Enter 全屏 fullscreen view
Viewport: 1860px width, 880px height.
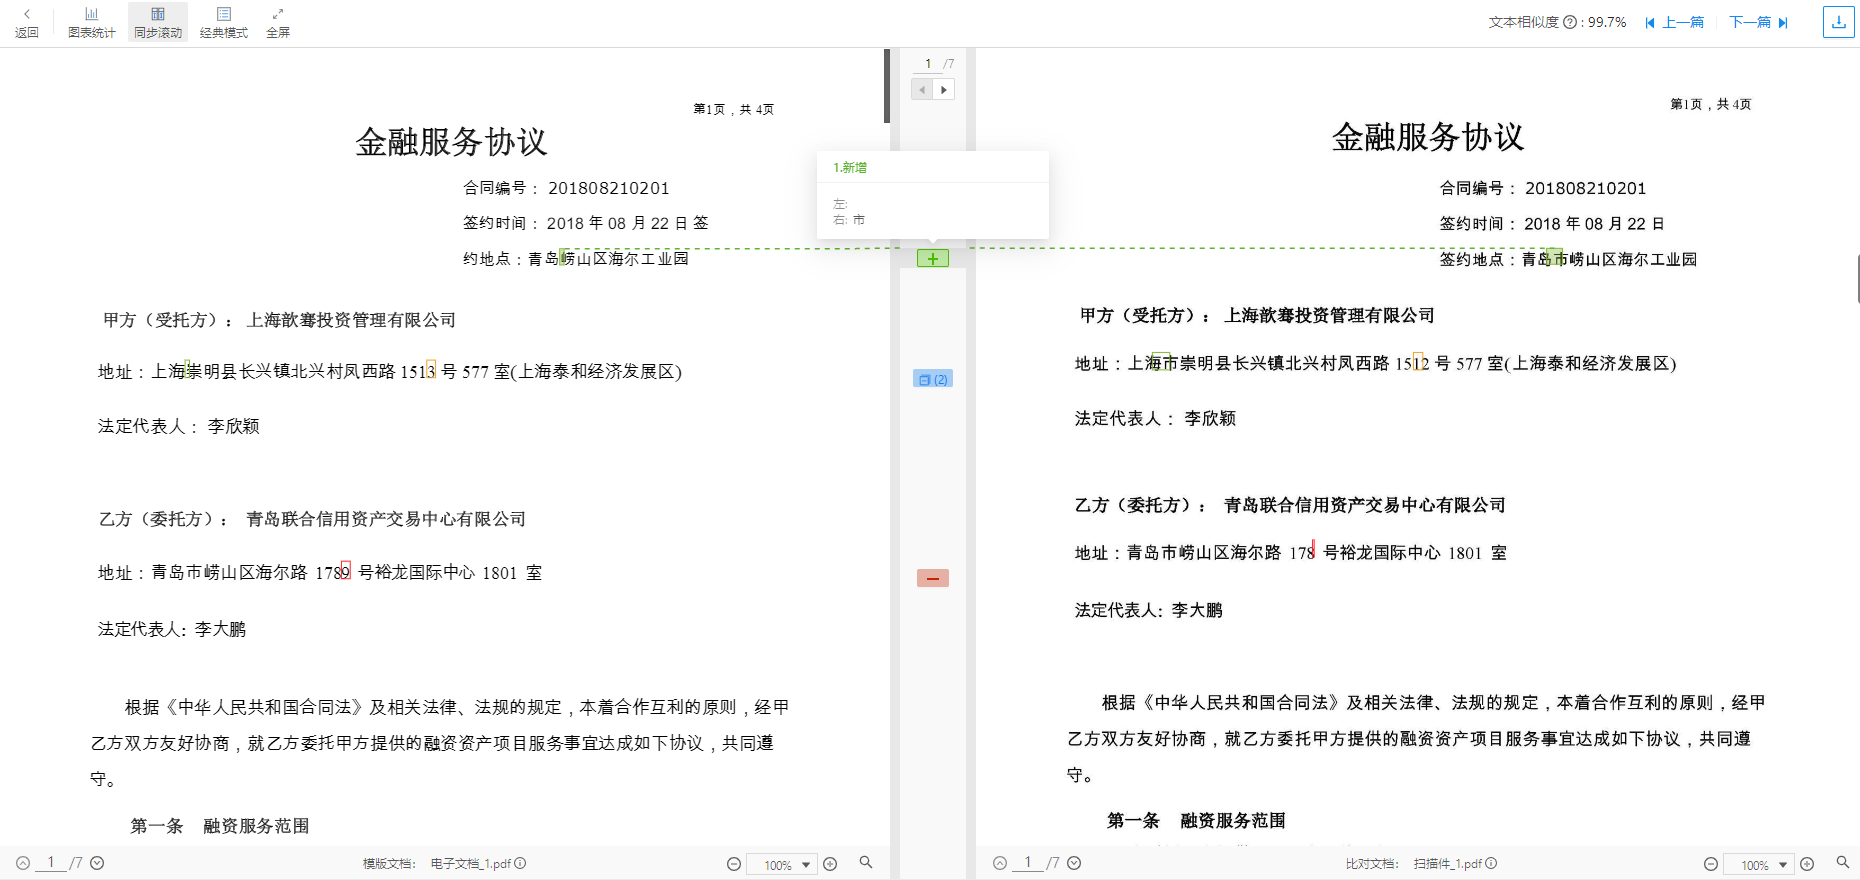point(278,22)
